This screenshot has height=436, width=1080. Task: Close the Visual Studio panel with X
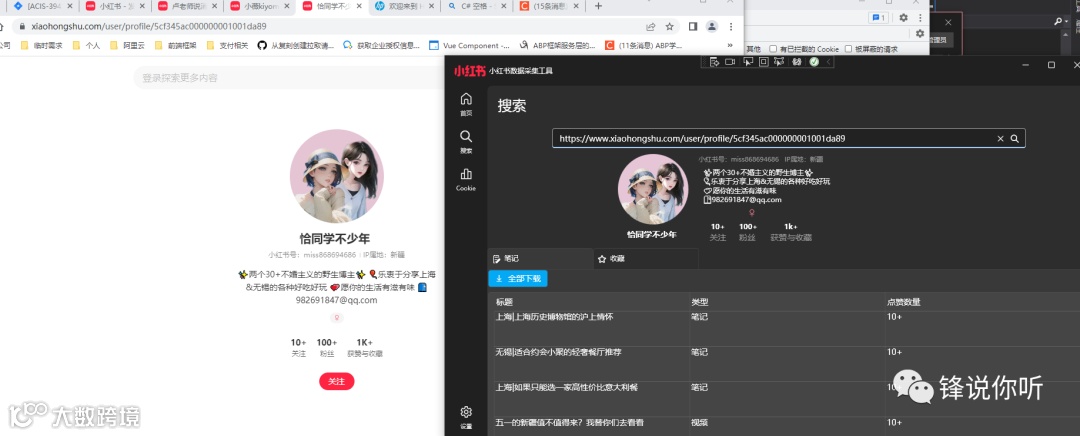click(x=948, y=22)
